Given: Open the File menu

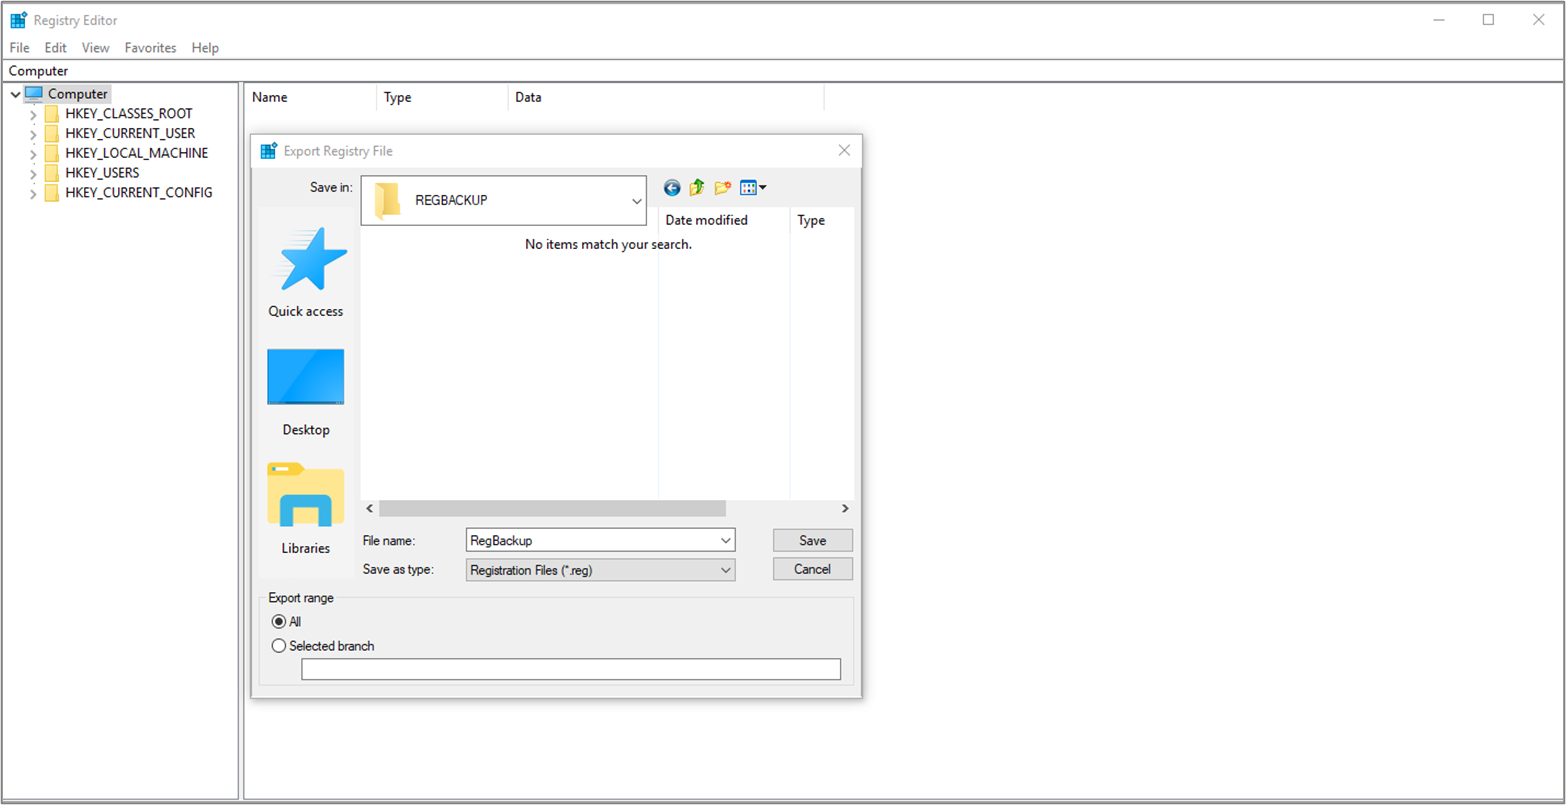Looking at the screenshot, I should click(18, 47).
